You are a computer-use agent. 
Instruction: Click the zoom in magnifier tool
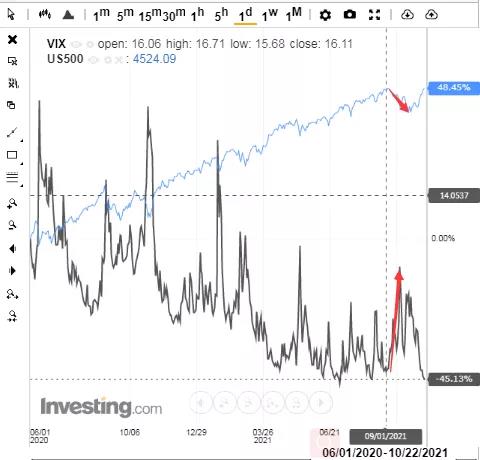pyautogui.click(x=12, y=203)
